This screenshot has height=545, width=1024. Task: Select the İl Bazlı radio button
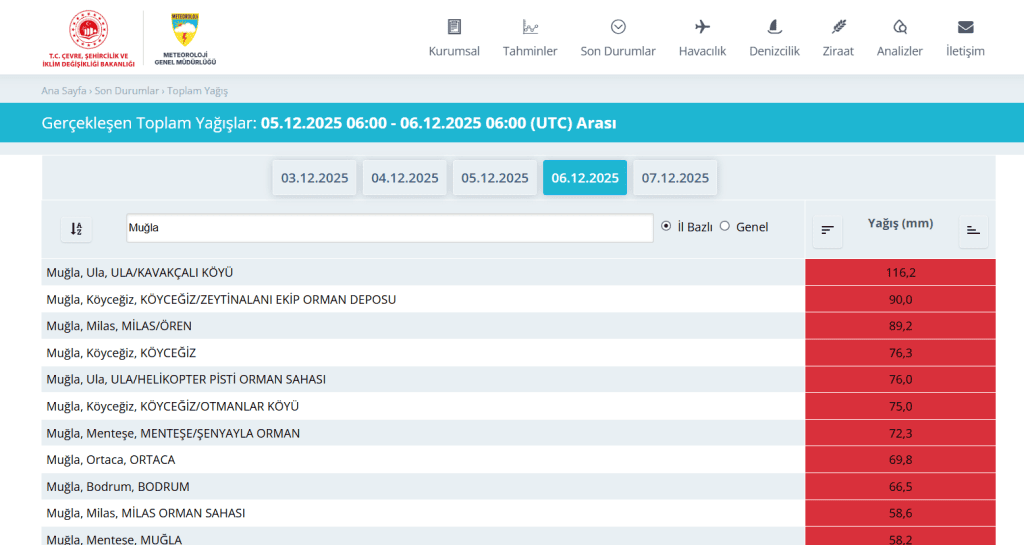(x=666, y=227)
